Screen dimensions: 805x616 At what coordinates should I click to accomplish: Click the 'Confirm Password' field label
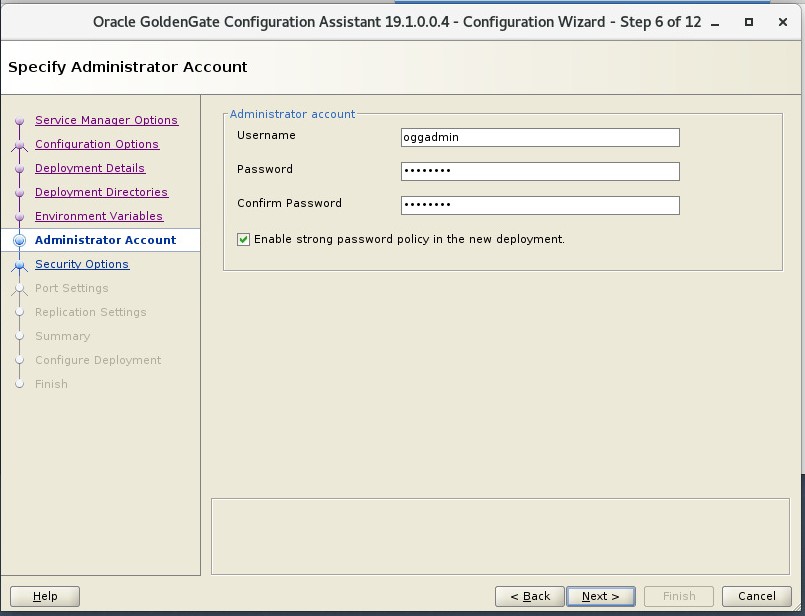[x=289, y=203]
